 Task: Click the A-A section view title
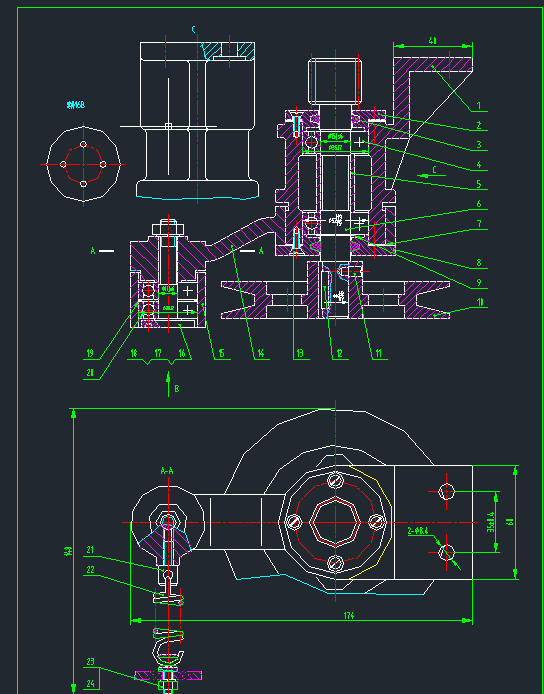pyautogui.click(x=167, y=471)
